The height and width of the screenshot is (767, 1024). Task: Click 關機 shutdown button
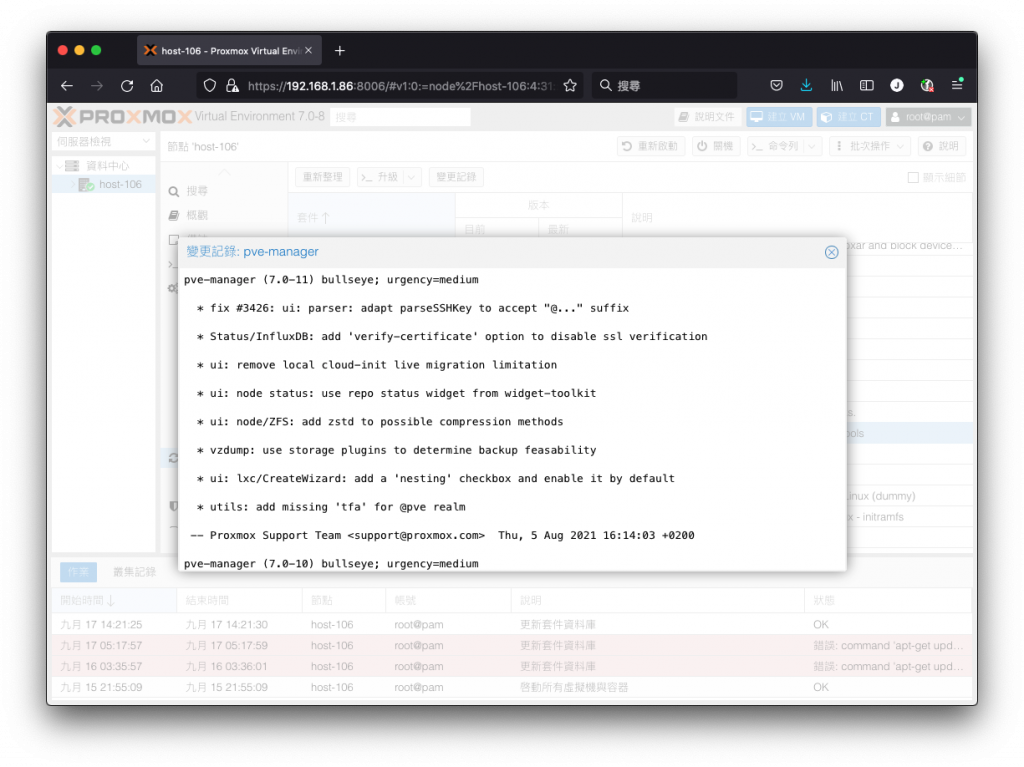[715, 146]
